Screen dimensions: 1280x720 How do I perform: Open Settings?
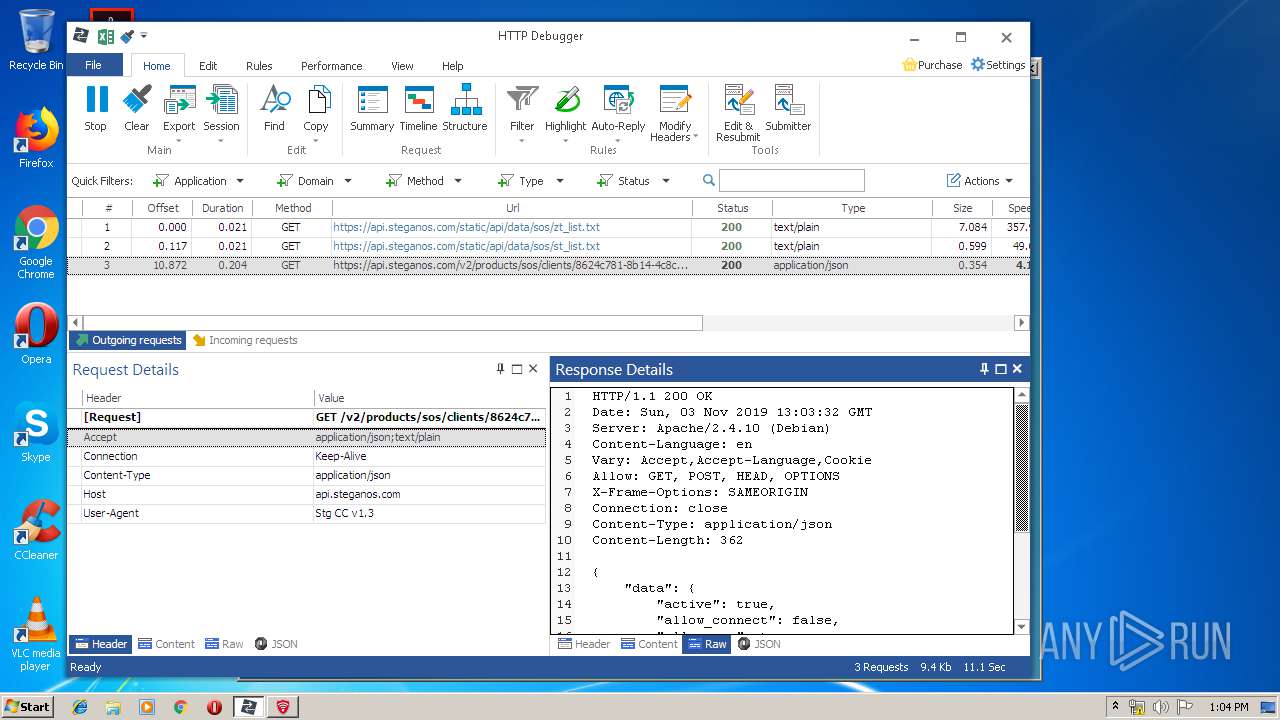(x=998, y=65)
